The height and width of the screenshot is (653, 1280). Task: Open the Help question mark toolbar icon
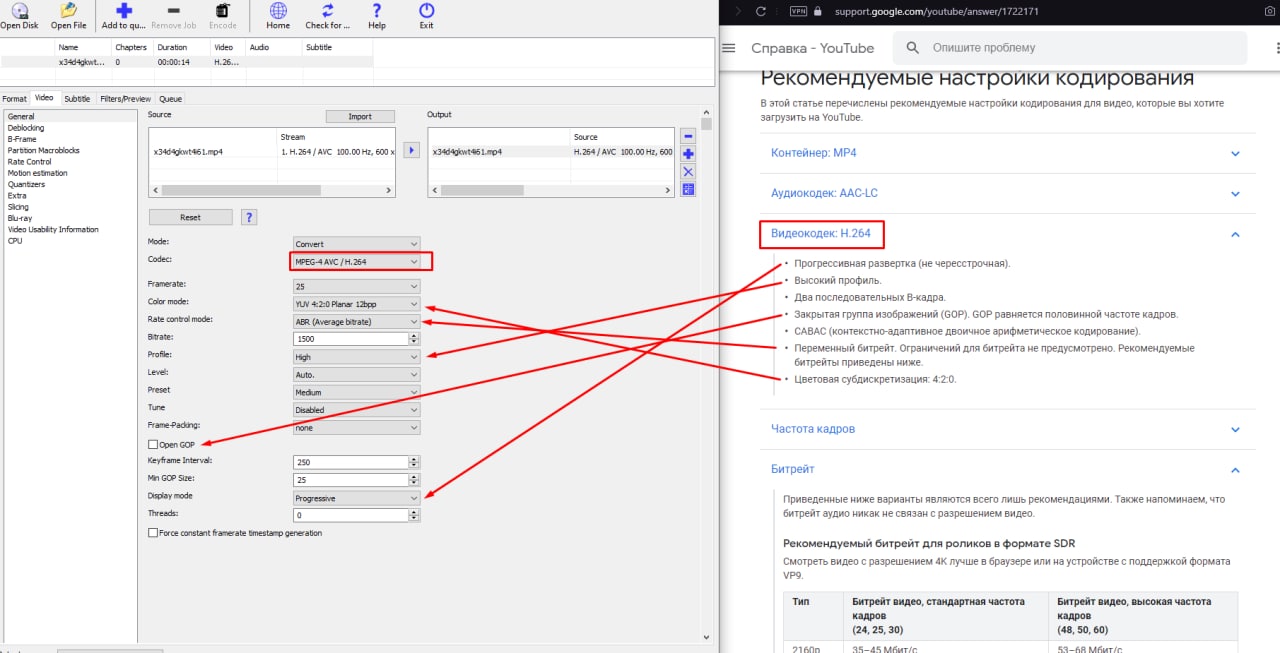(376, 11)
